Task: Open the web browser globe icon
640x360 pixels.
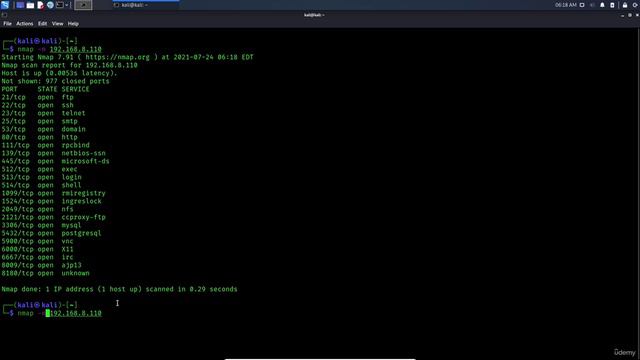Action: (x=50, y=5)
